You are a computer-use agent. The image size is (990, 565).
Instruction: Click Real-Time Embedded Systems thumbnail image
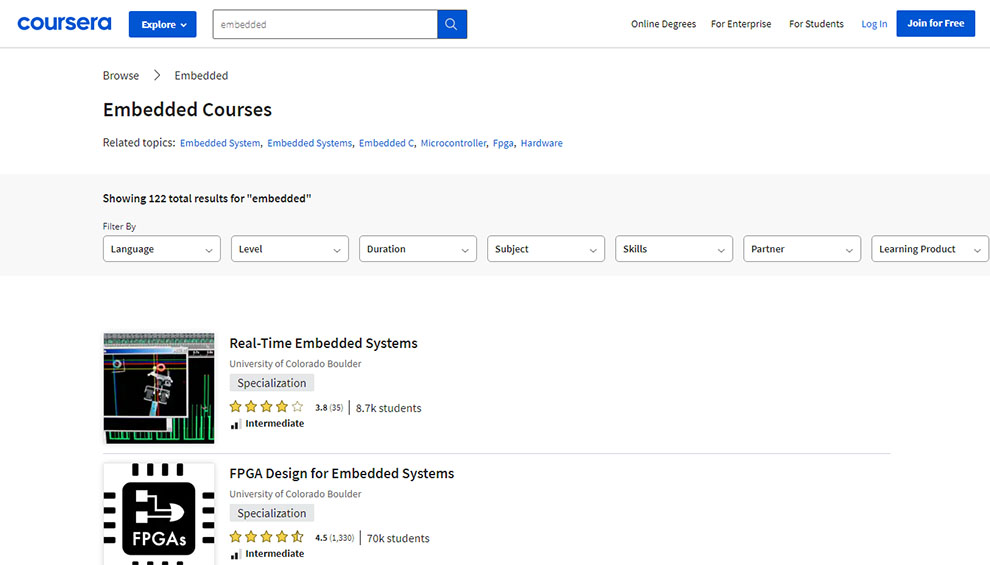pyautogui.click(x=158, y=388)
